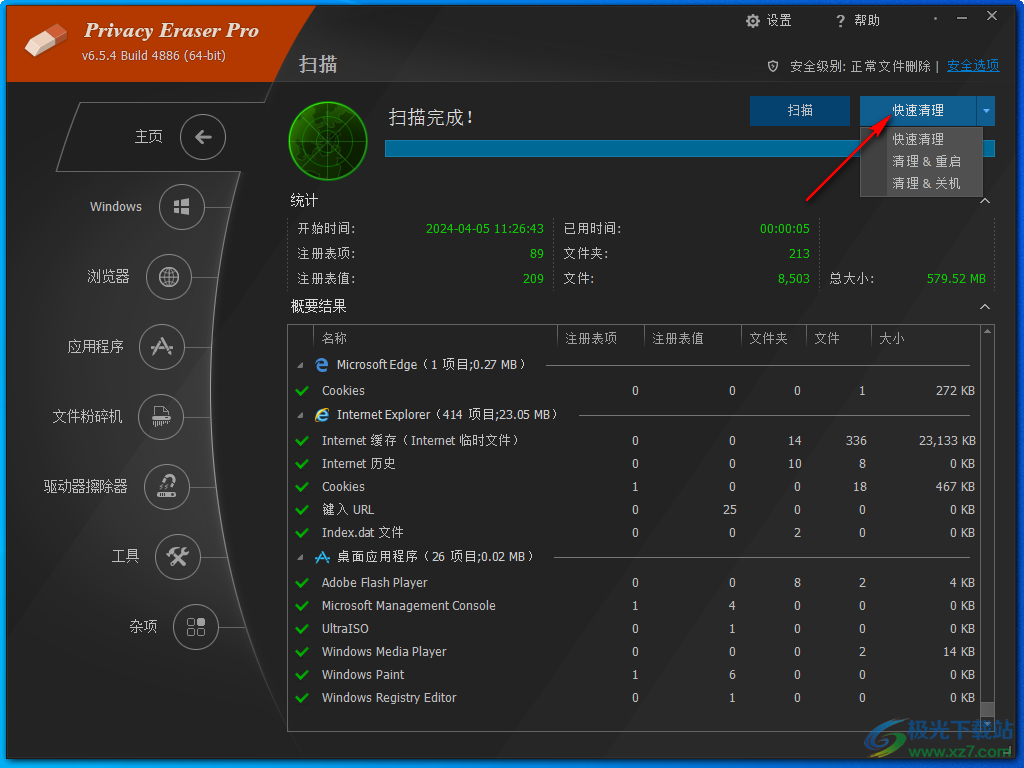Disable cleaning of Internet 历史 item

click(x=302, y=463)
